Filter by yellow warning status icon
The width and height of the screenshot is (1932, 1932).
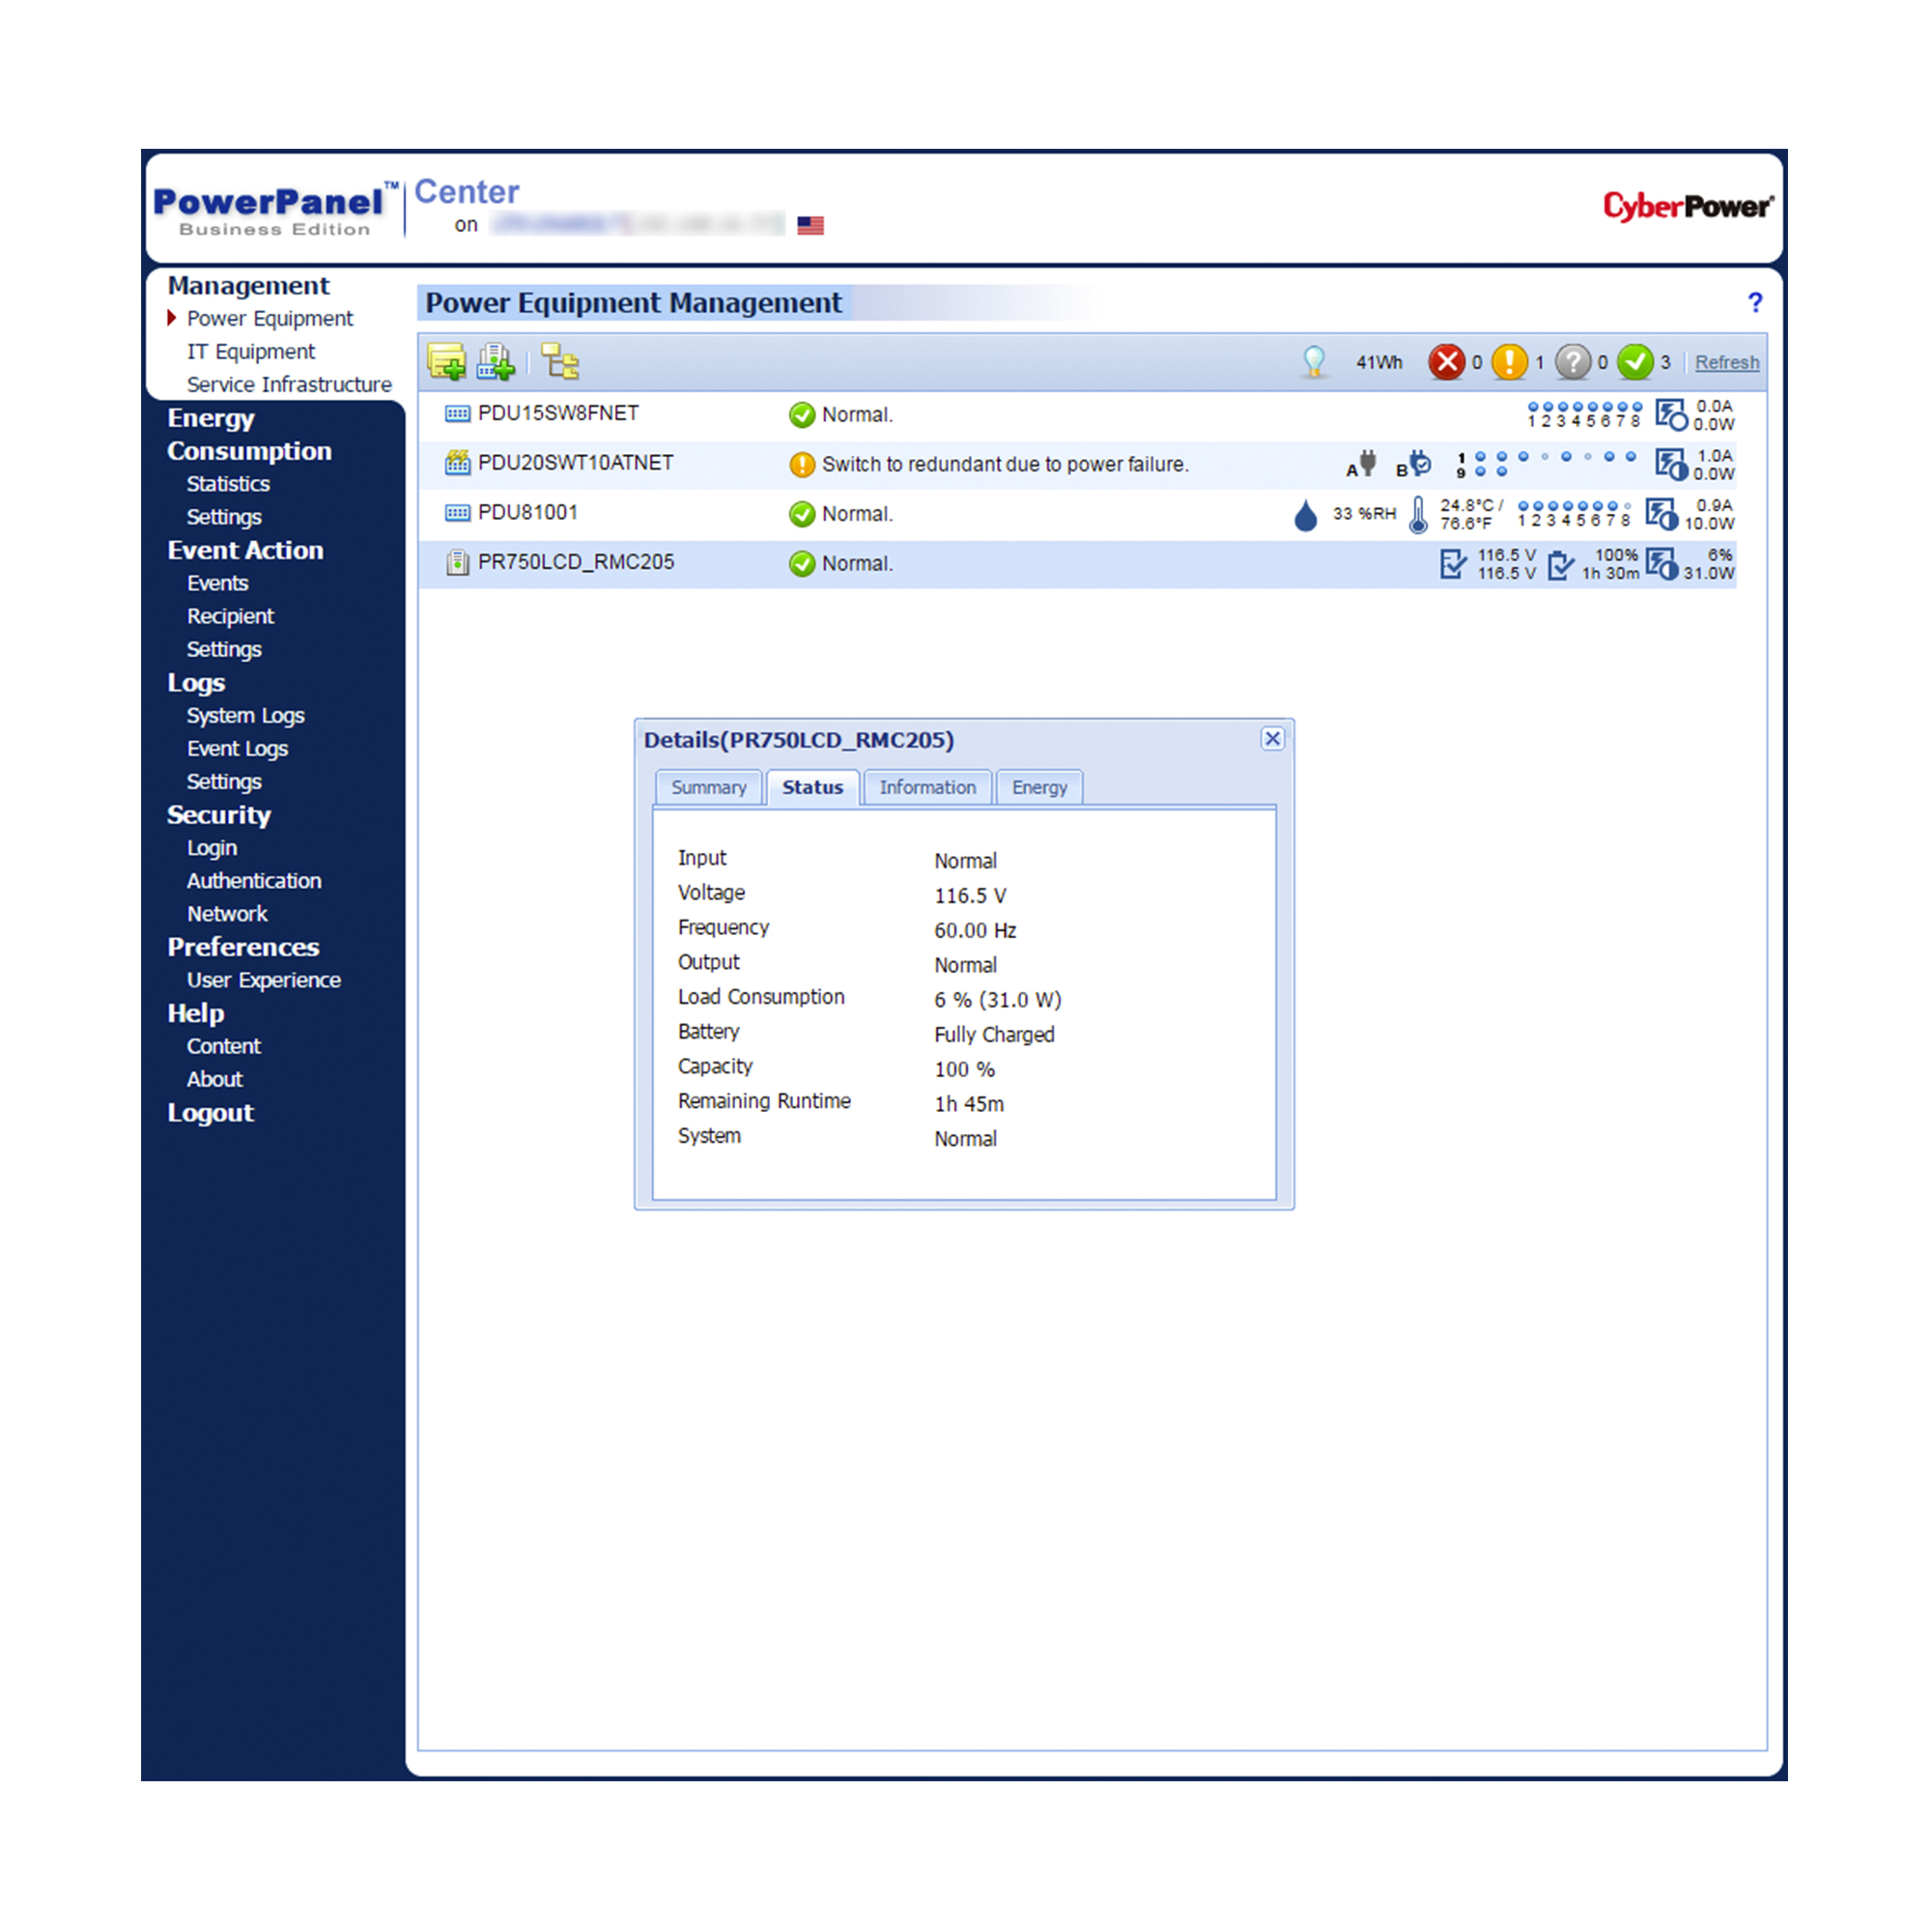[x=1509, y=362]
